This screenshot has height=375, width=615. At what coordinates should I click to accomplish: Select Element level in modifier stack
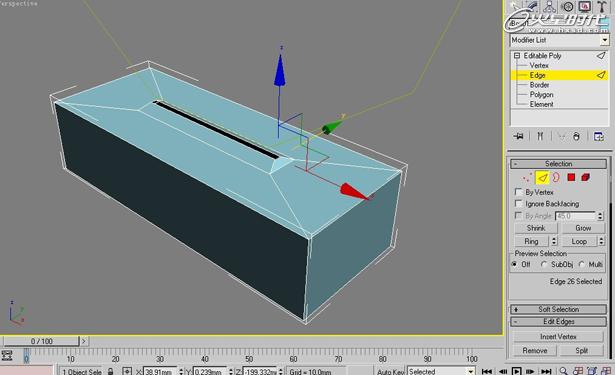click(541, 104)
